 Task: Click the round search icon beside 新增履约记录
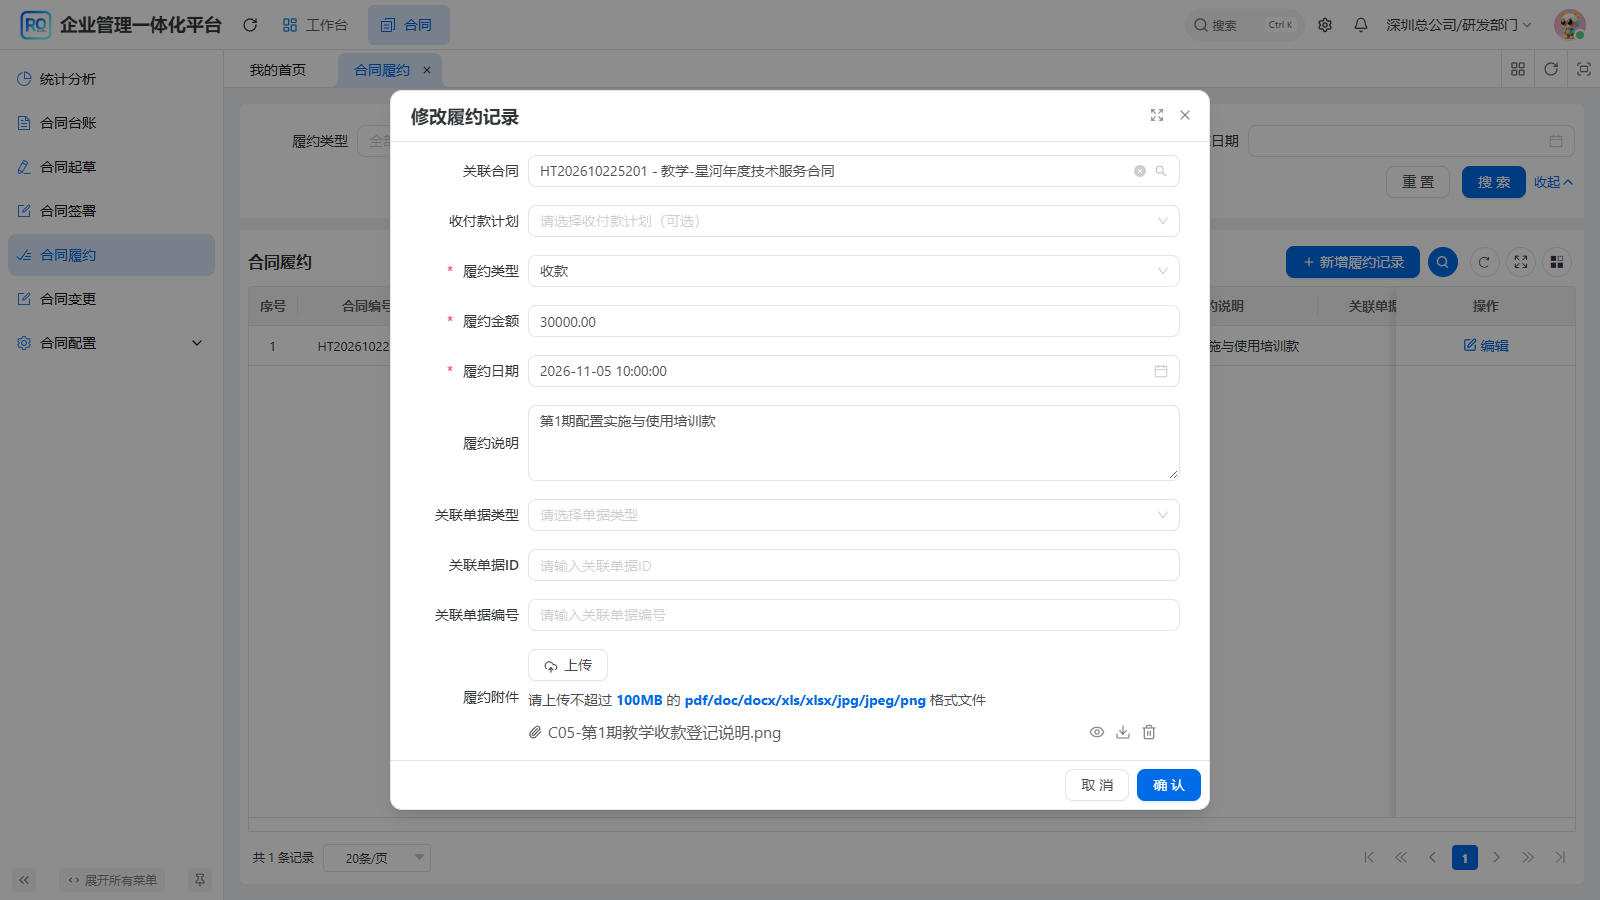pos(1443,262)
